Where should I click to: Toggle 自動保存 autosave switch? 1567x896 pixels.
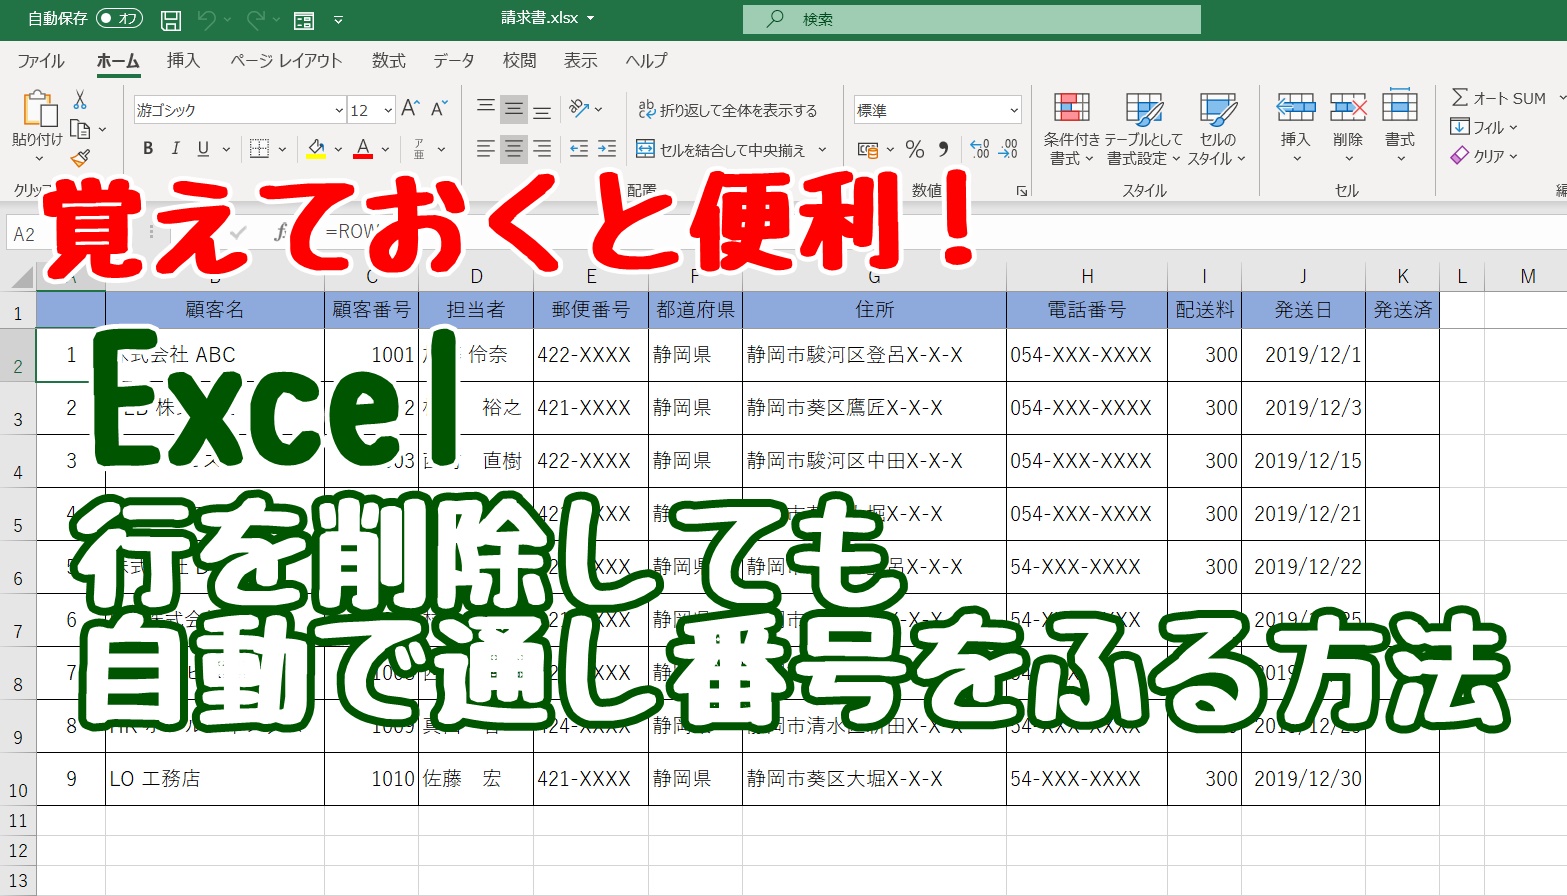[x=119, y=19]
